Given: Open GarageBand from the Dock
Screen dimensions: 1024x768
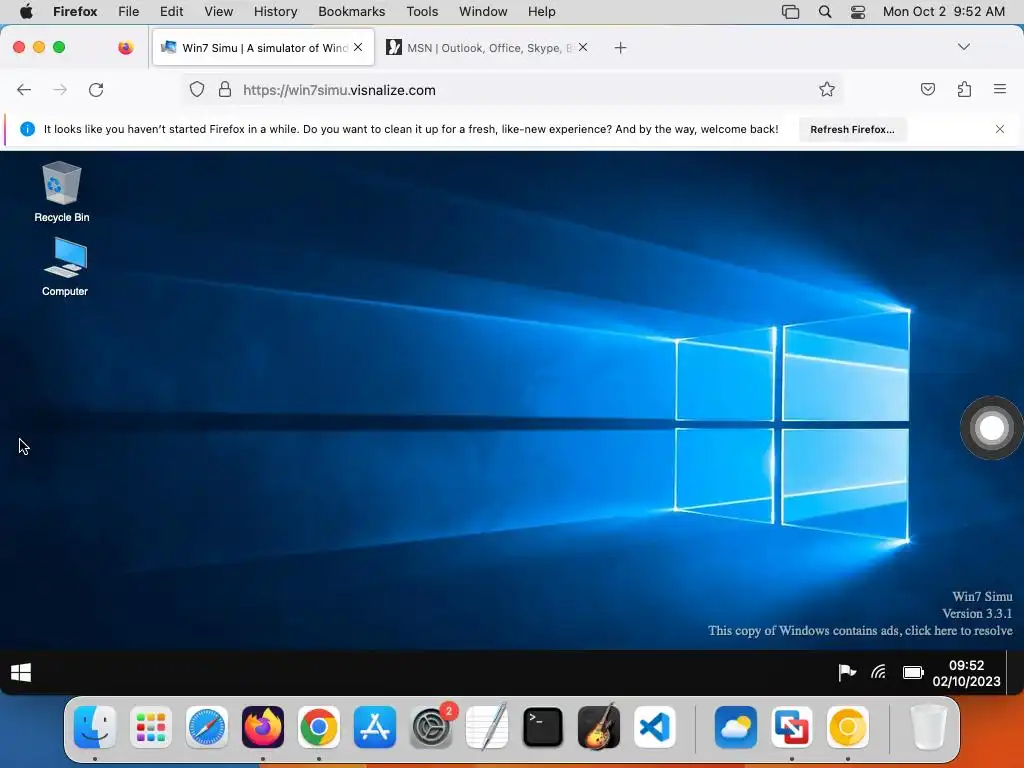Looking at the screenshot, I should [599, 727].
